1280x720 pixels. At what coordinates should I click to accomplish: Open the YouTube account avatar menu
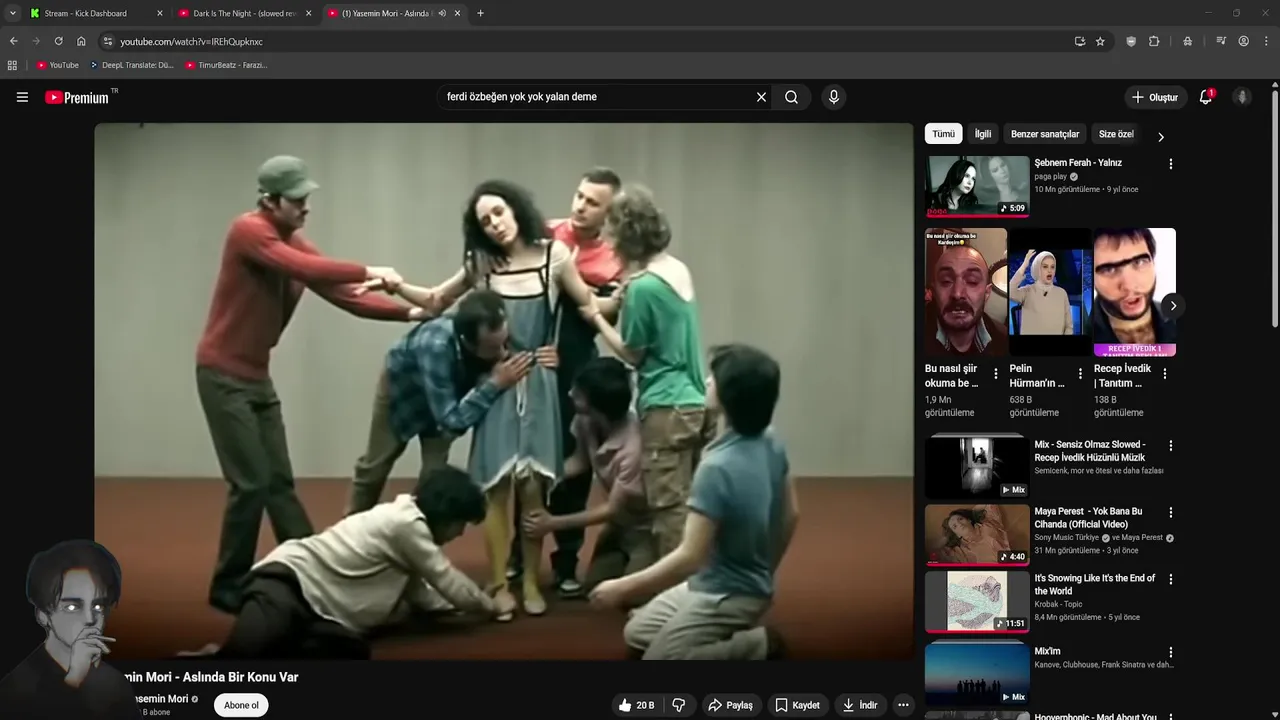(1242, 97)
